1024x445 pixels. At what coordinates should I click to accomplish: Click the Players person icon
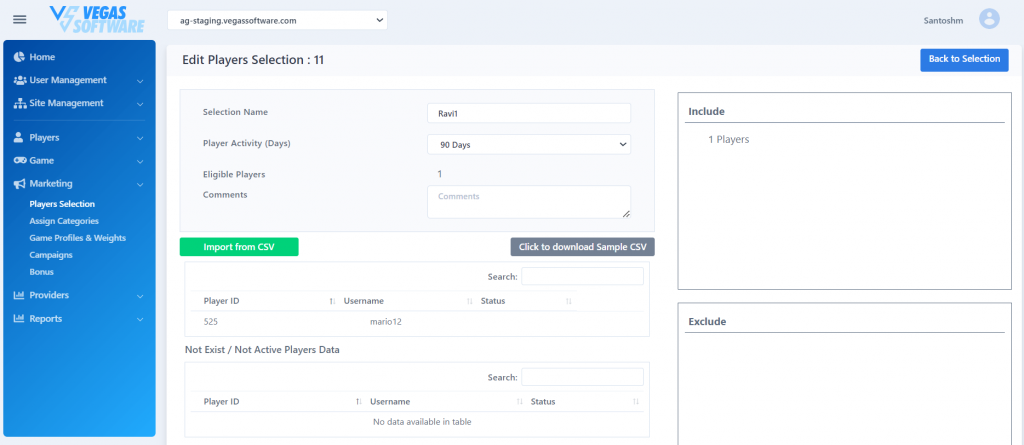click(18, 138)
